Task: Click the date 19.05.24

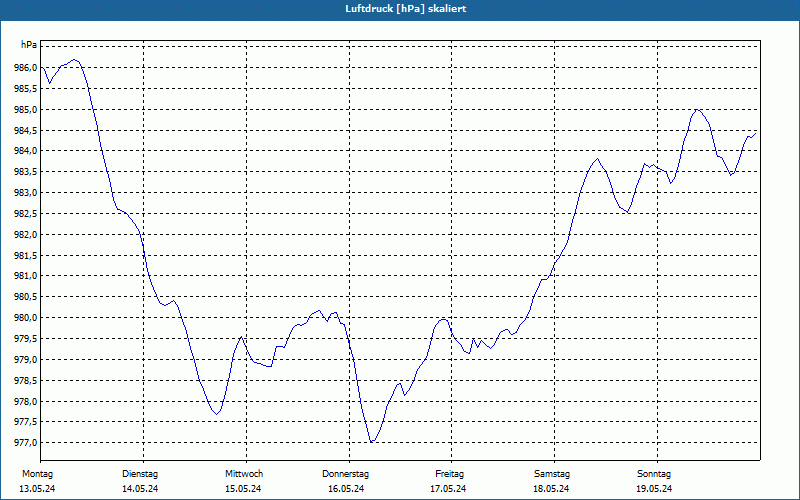Action: coord(654,489)
